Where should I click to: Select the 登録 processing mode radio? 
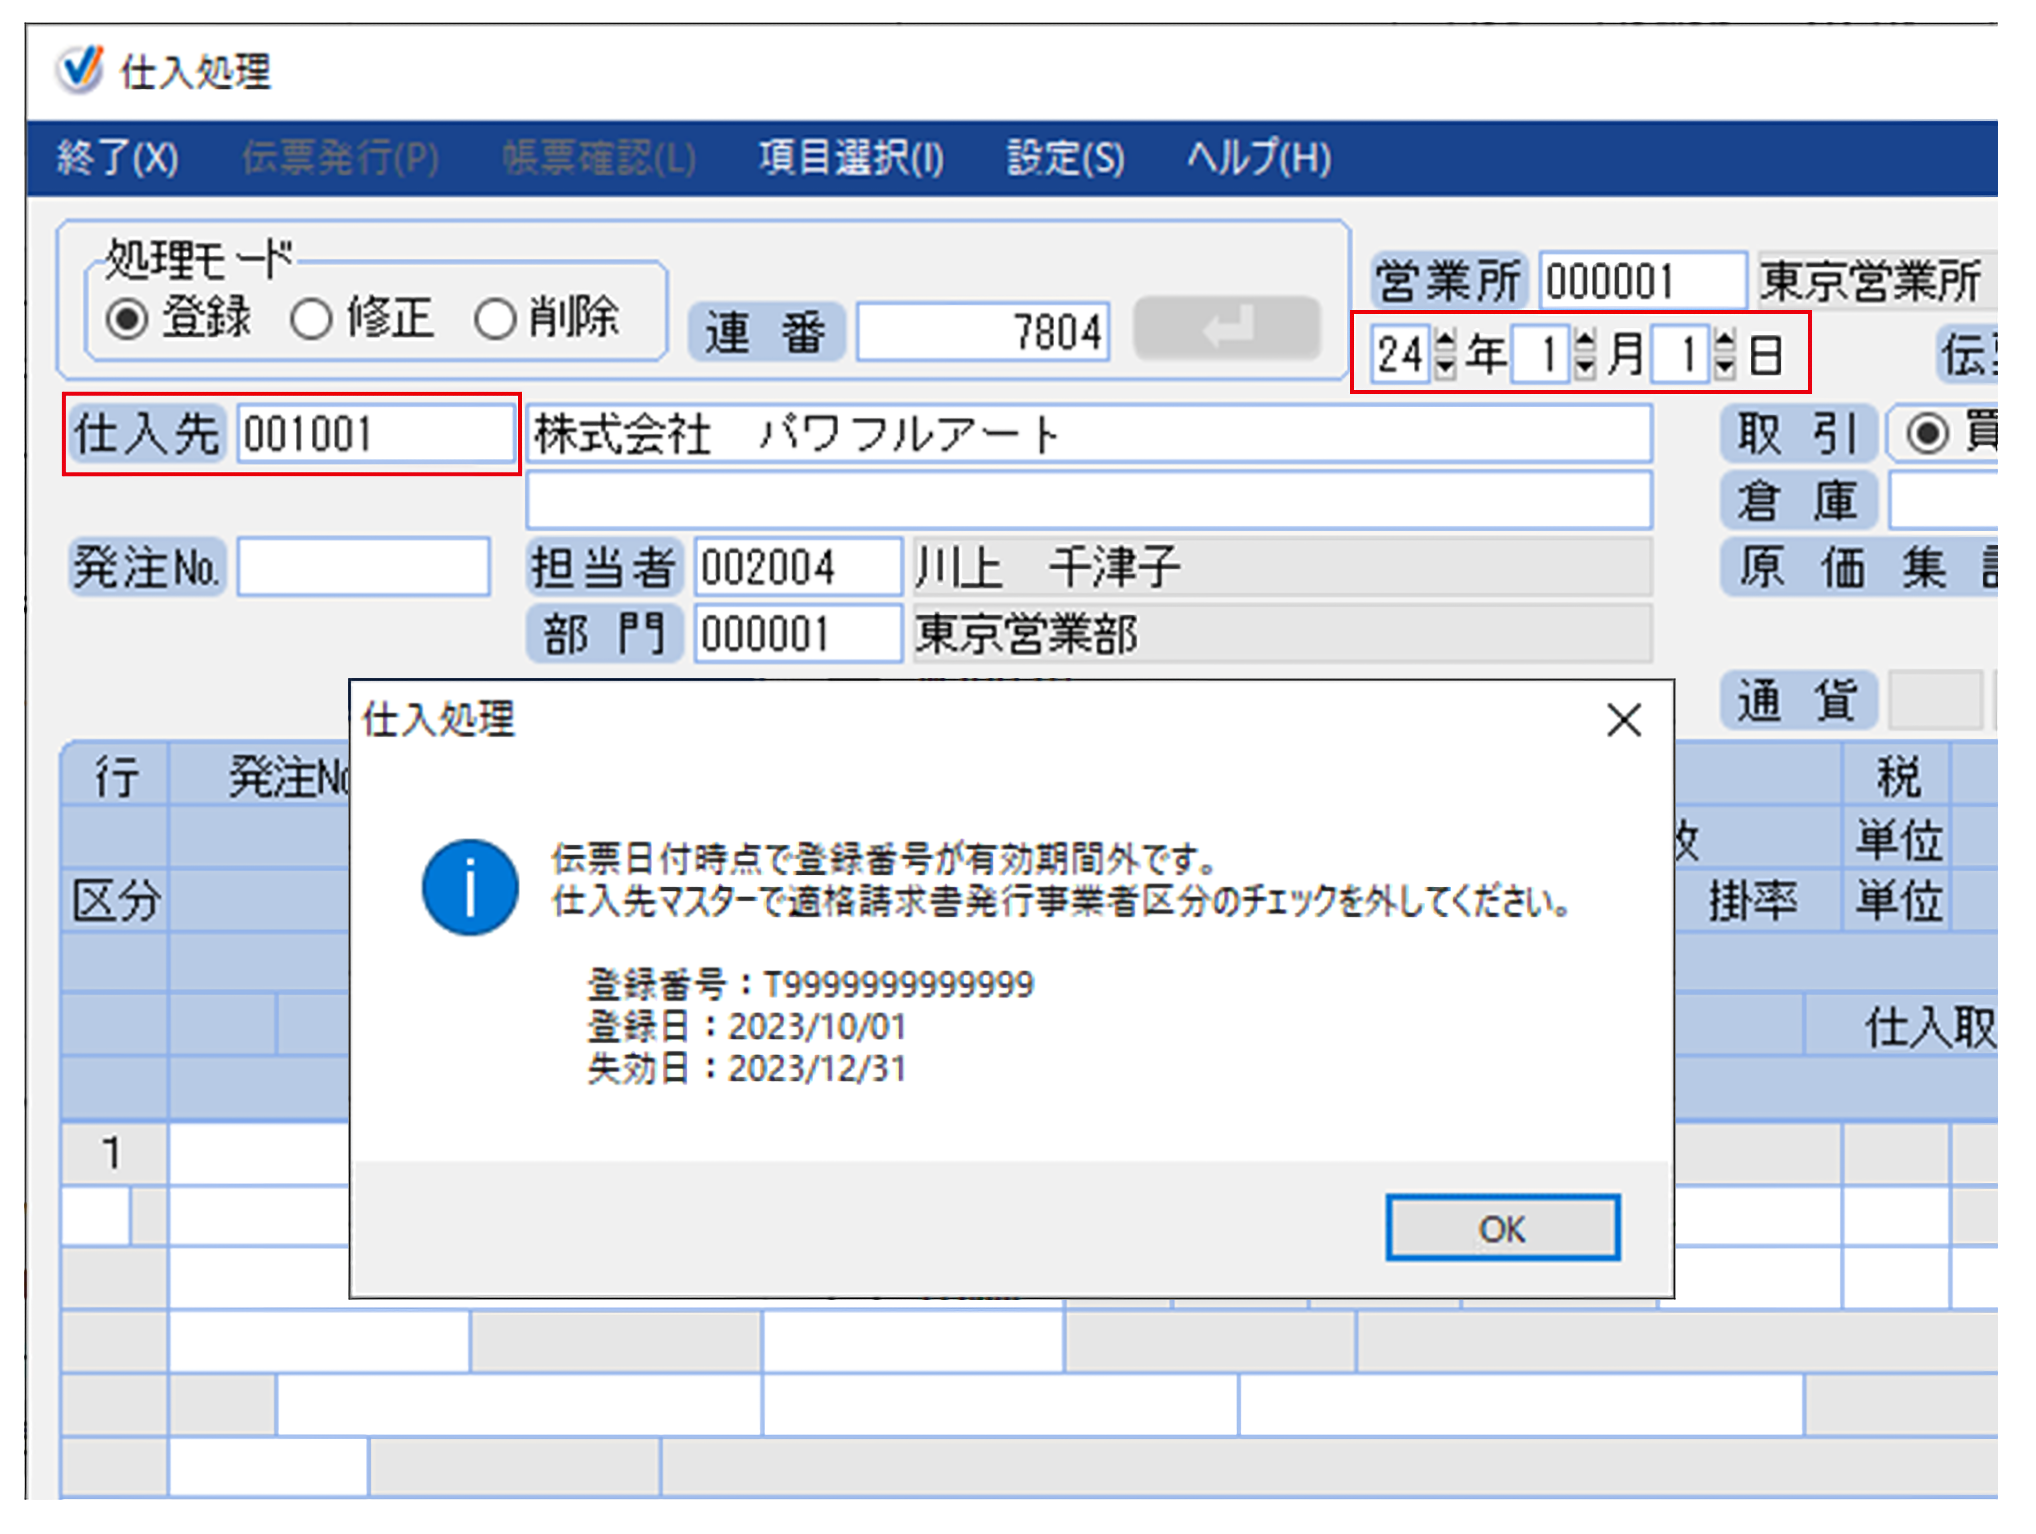click(x=127, y=320)
